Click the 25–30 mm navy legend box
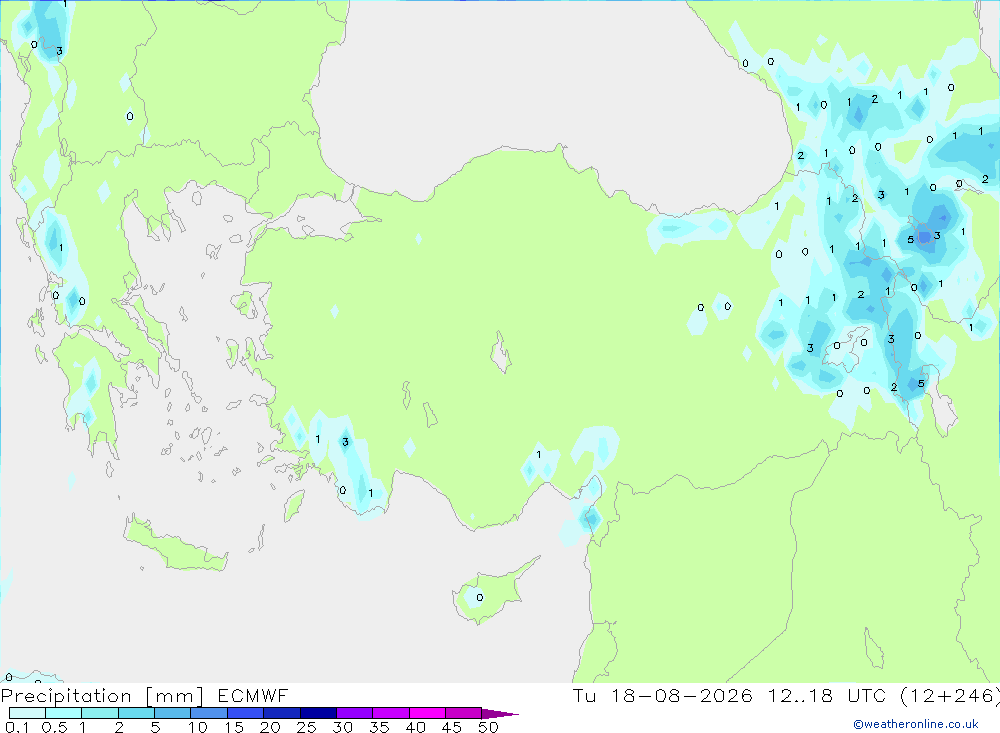Image resolution: width=1000 pixels, height=733 pixels. pos(318,713)
